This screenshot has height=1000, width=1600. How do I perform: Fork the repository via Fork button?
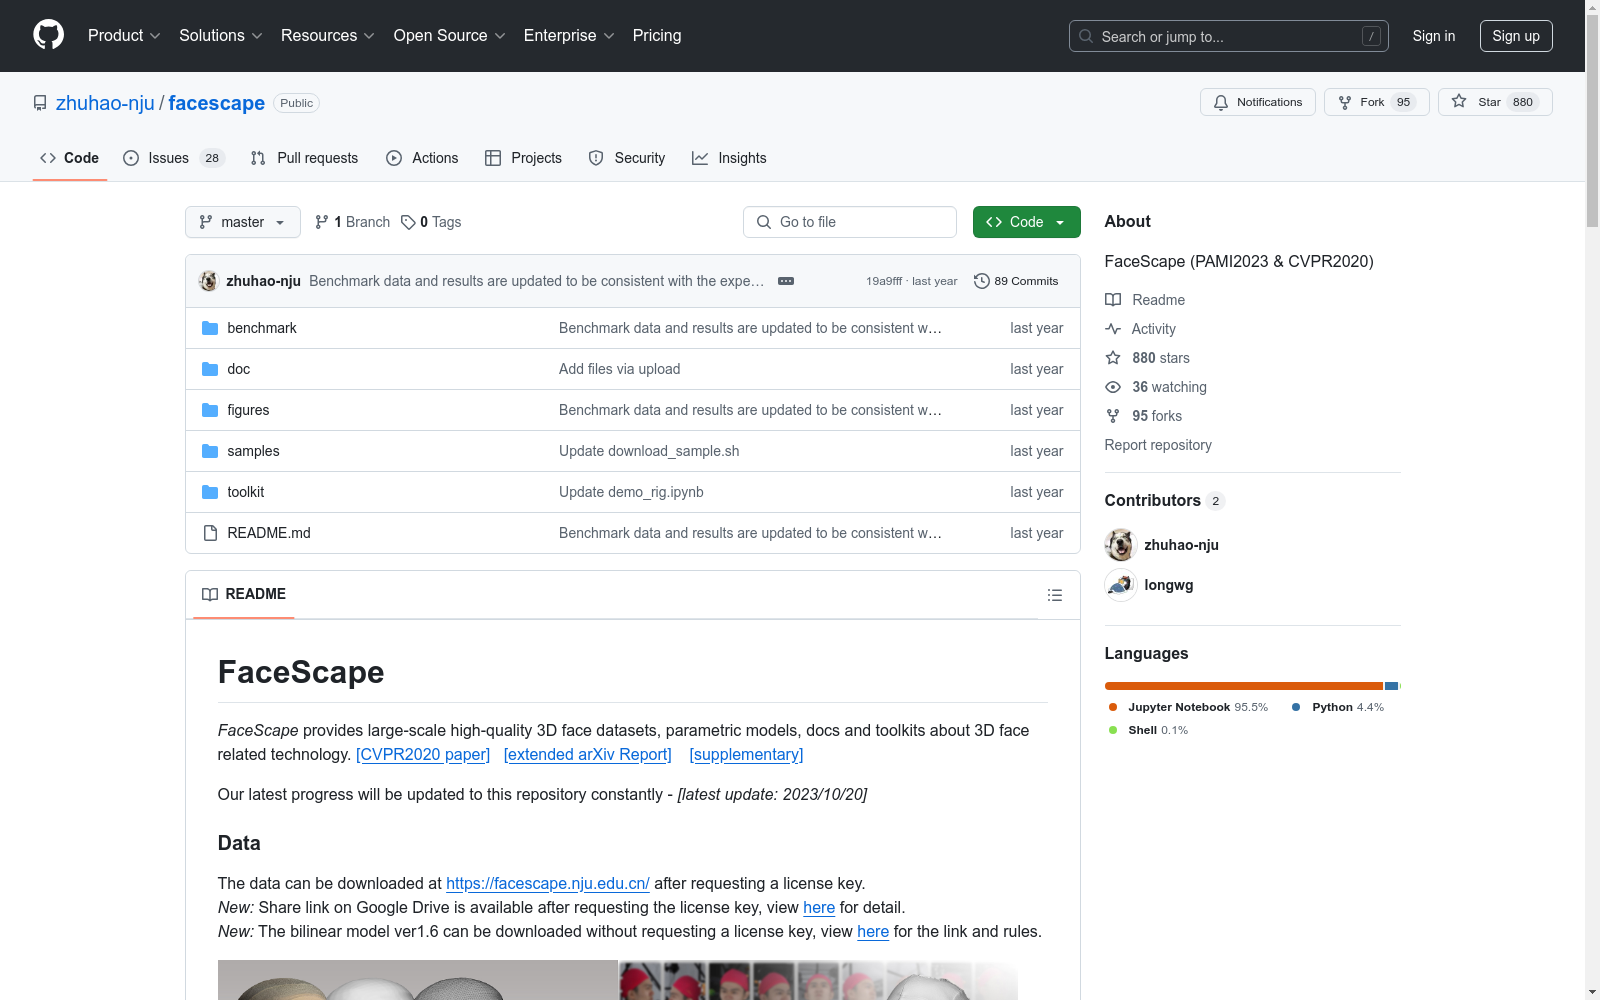point(1376,102)
